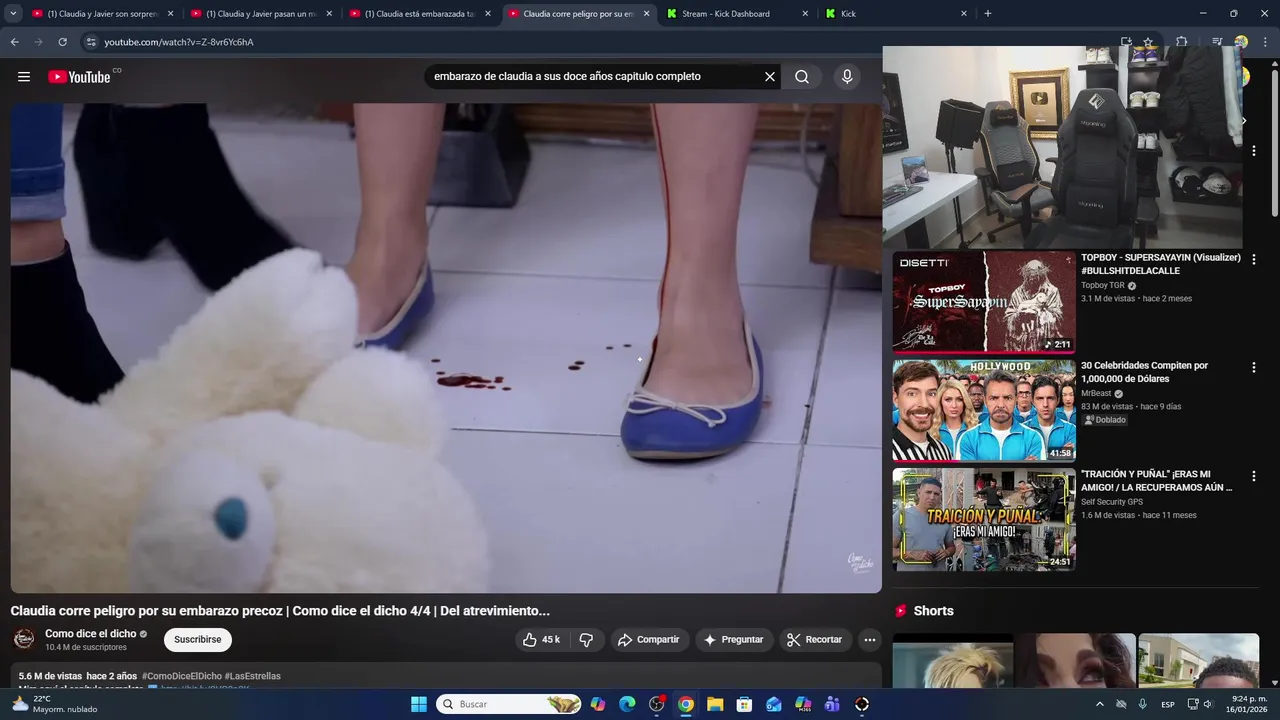Open options for top recommended video
1280x720 pixels.
pos(1254,151)
